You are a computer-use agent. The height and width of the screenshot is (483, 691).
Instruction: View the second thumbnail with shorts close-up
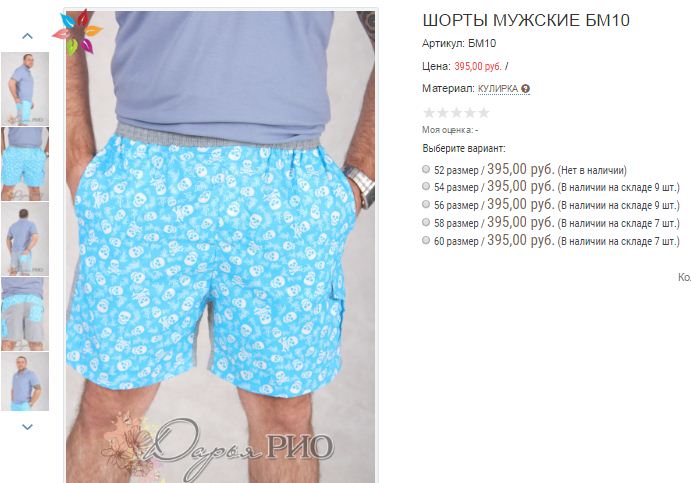click(25, 164)
